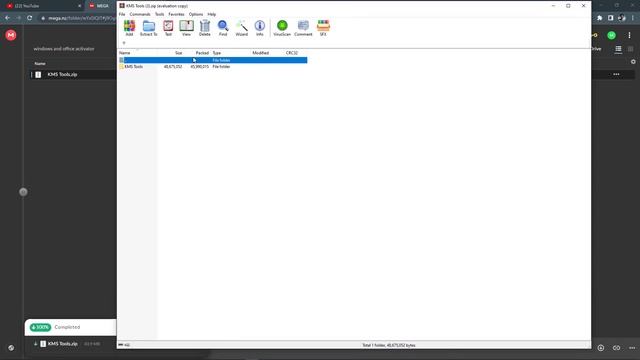Open the View tool in WinRAR
The image size is (640, 360).
point(187,28)
